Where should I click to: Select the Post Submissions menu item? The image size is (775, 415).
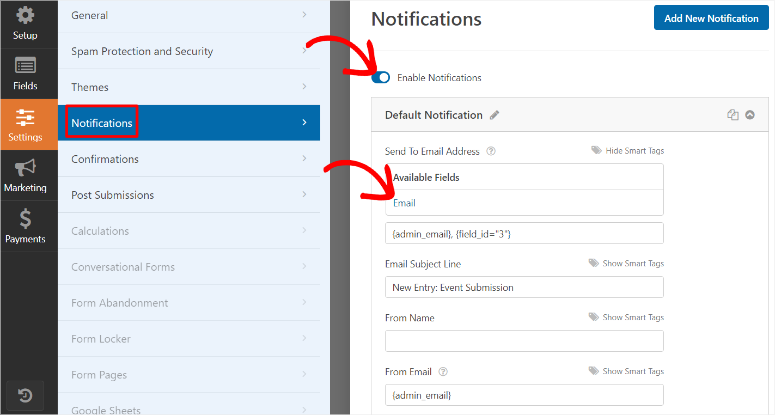[189, 195]
